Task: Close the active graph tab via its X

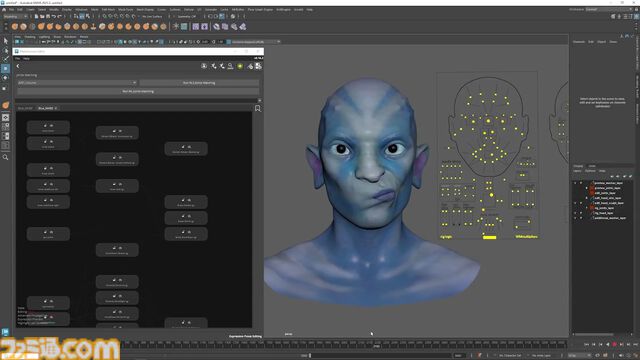Action: click(56, 108)
